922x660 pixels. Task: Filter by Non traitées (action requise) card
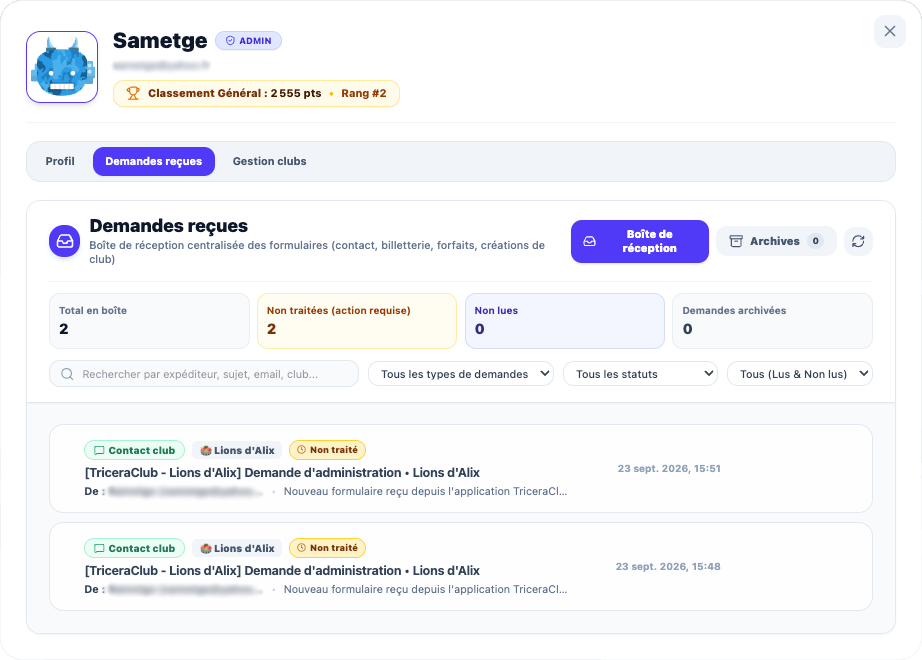[357, 321]
